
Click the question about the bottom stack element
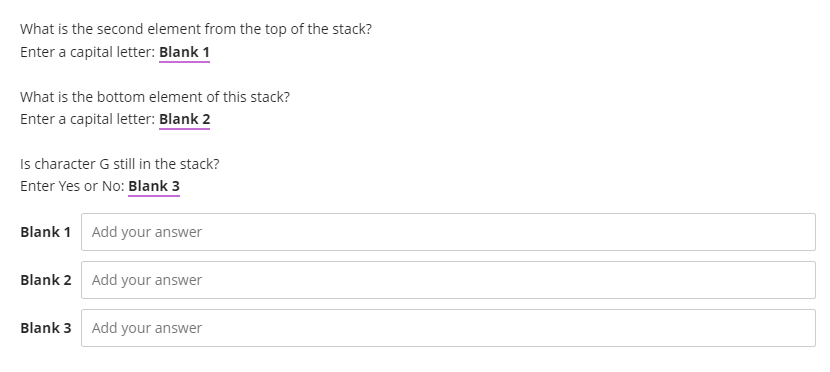tap(155, 97)
